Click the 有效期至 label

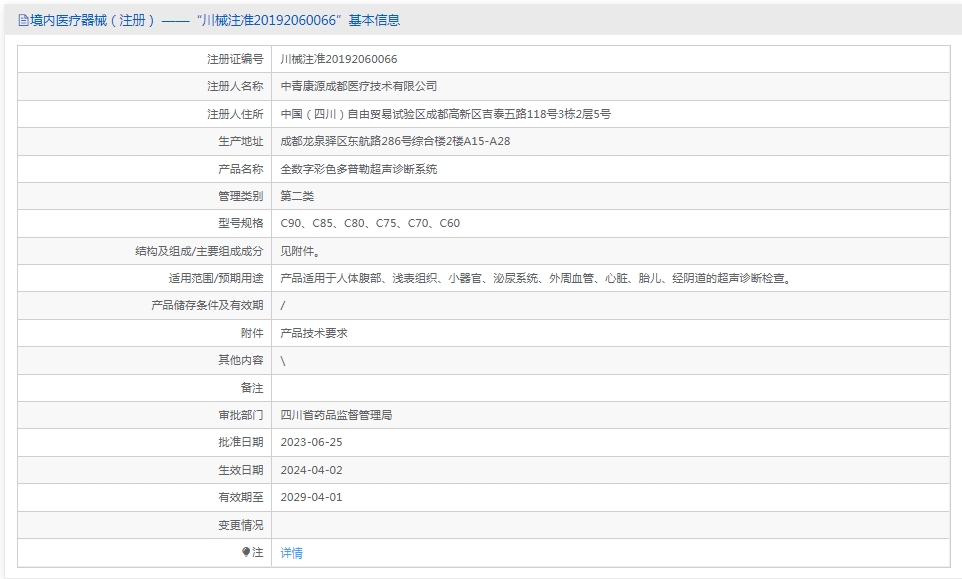240,497
